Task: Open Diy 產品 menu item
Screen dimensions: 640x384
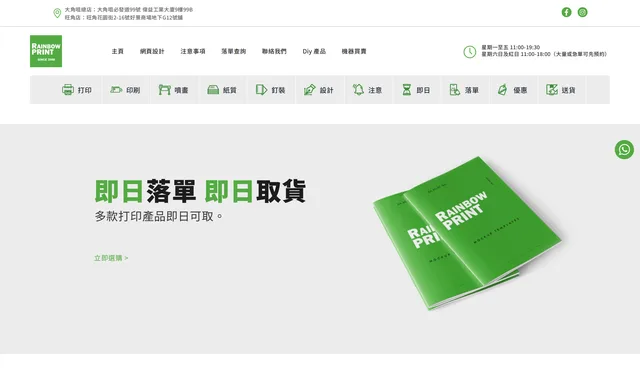Action: point(314,51)
